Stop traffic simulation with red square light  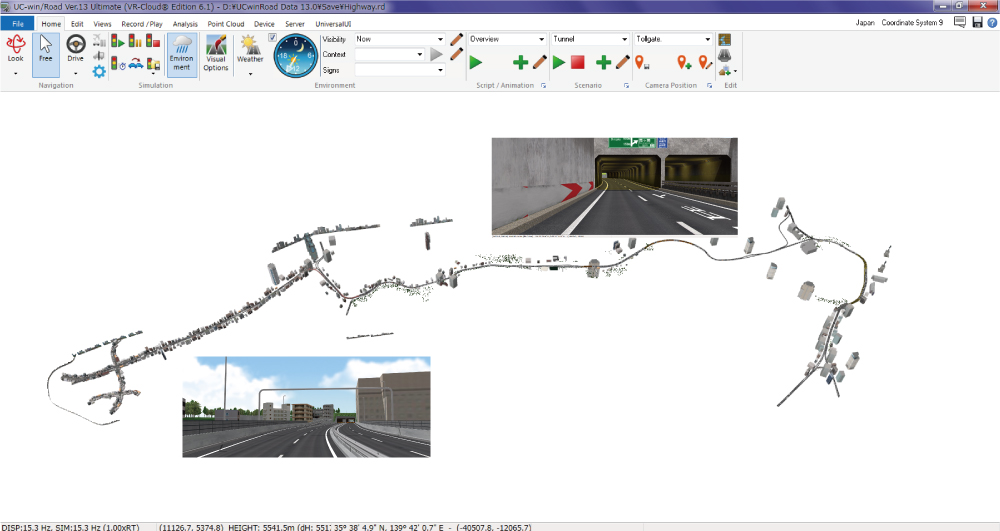153,41
